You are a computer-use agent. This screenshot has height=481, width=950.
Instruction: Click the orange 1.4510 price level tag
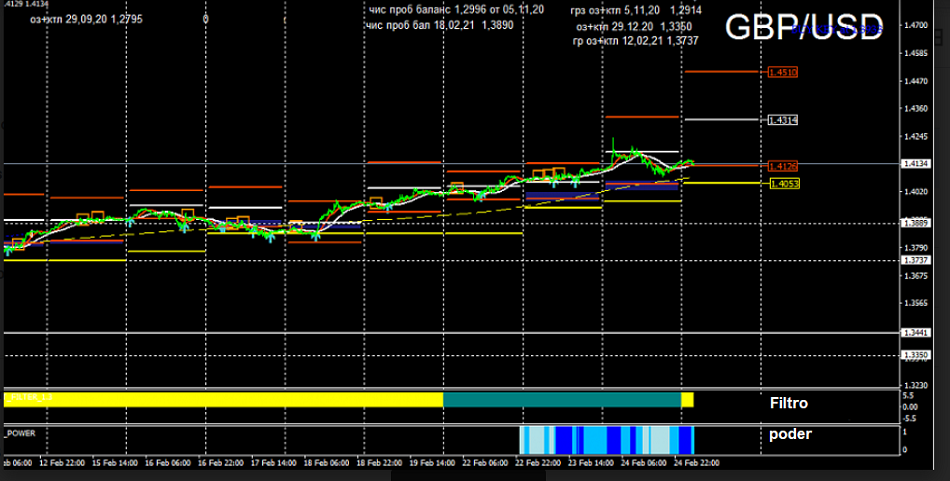(782, 72)
